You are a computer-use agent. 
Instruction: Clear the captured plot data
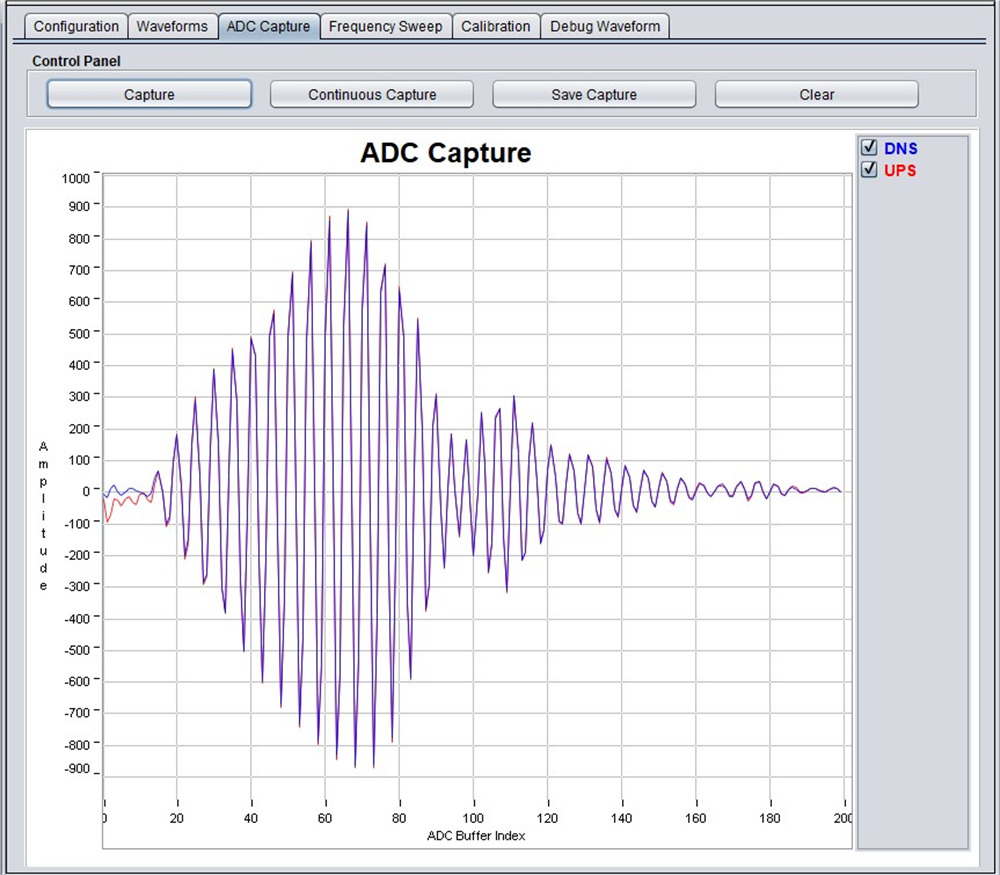816,95
